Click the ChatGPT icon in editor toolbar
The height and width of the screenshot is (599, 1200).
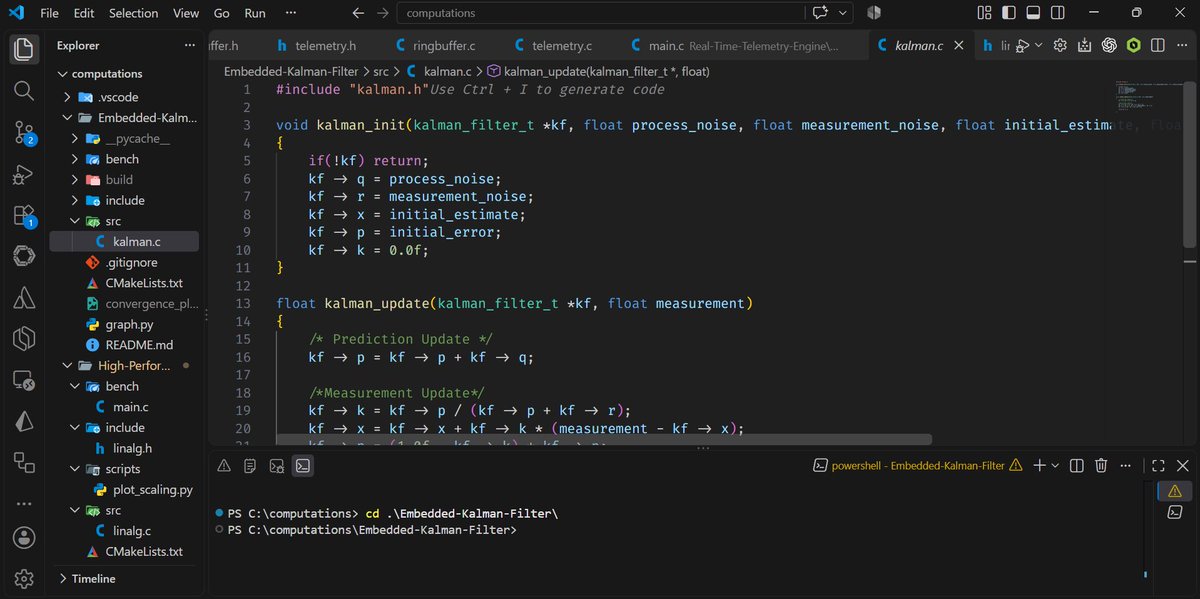pyautogui.click(x=1108, y=45)
